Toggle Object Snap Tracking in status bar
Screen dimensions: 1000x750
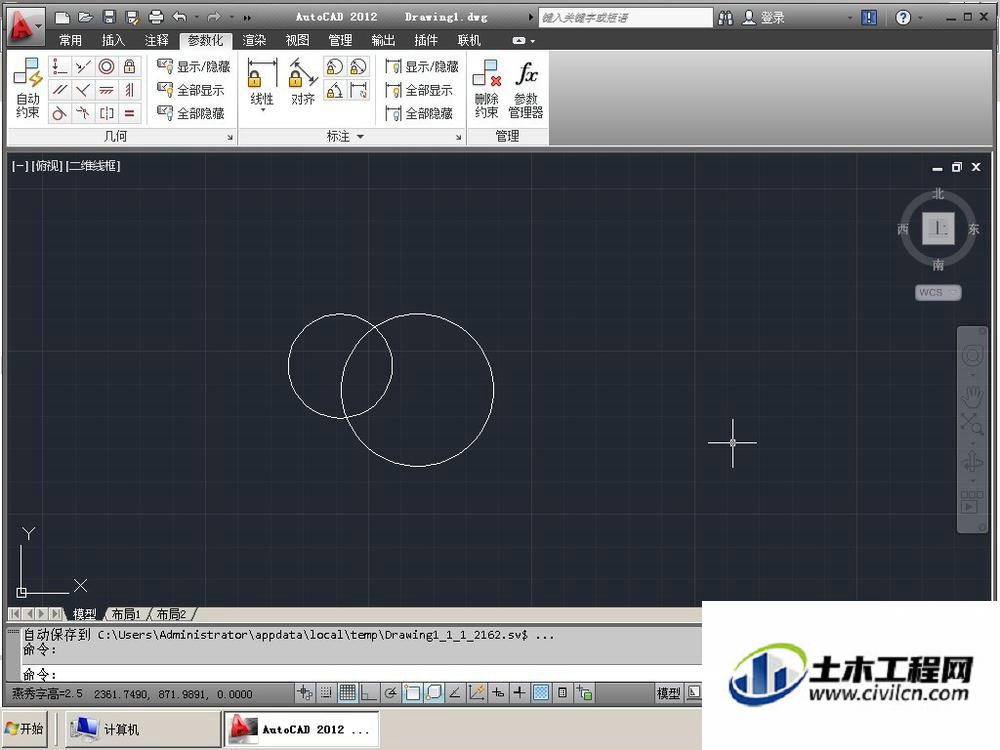click(455, 693)
